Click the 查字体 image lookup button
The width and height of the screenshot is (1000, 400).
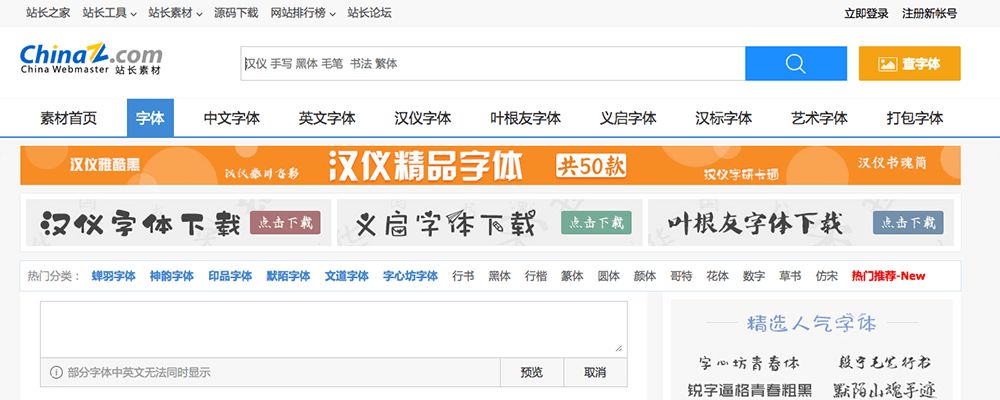[x=909, y=63]
